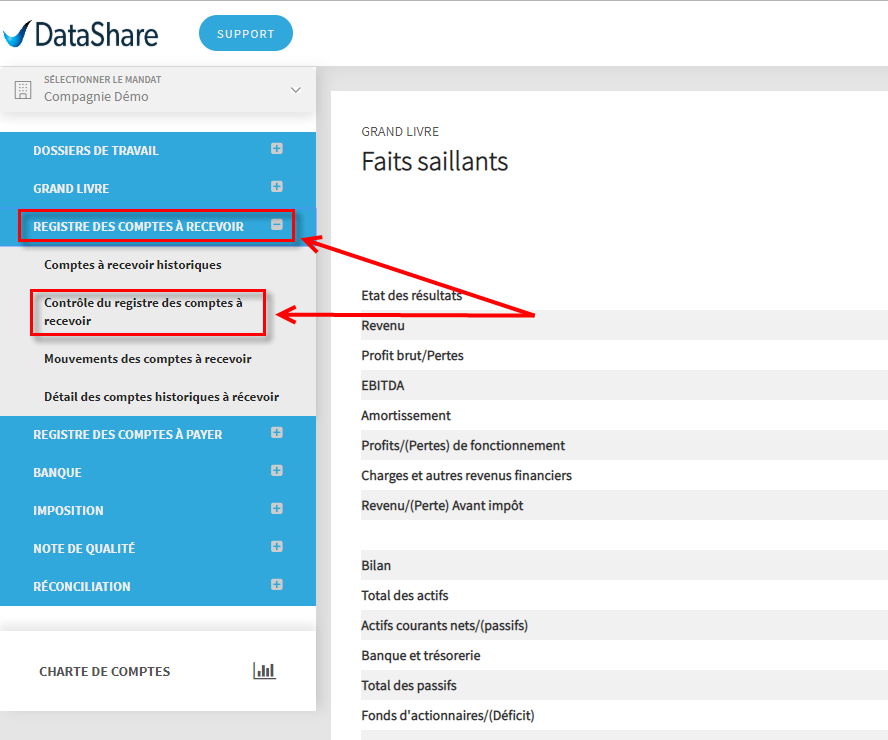Viewport: 888px width, 740px height.
Task: Select Contrôle du registre des comptes à recevoir
Action: click(x=143, y=311)
